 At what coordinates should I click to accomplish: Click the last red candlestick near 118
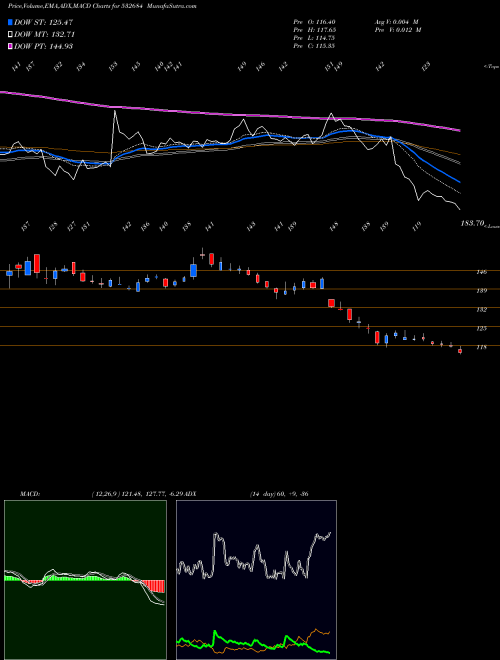tap(460, 350)
